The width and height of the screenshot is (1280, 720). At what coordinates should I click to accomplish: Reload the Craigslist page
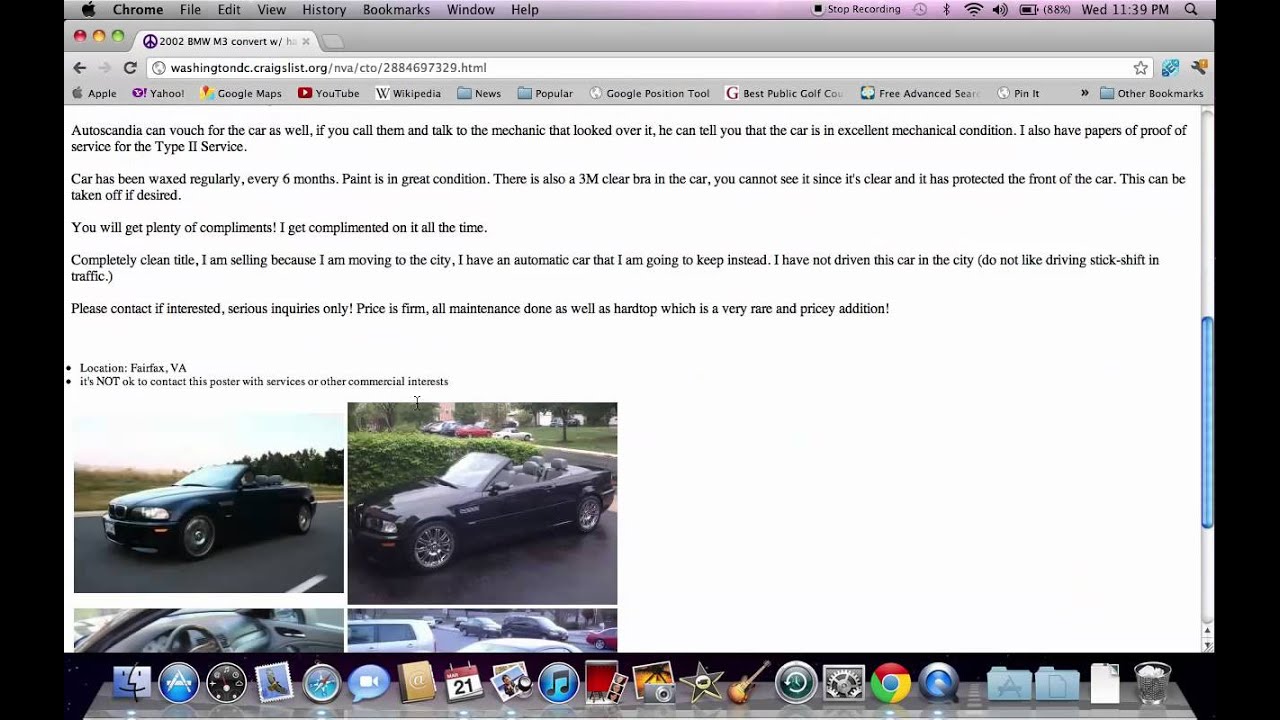click(x=130, y=67)
